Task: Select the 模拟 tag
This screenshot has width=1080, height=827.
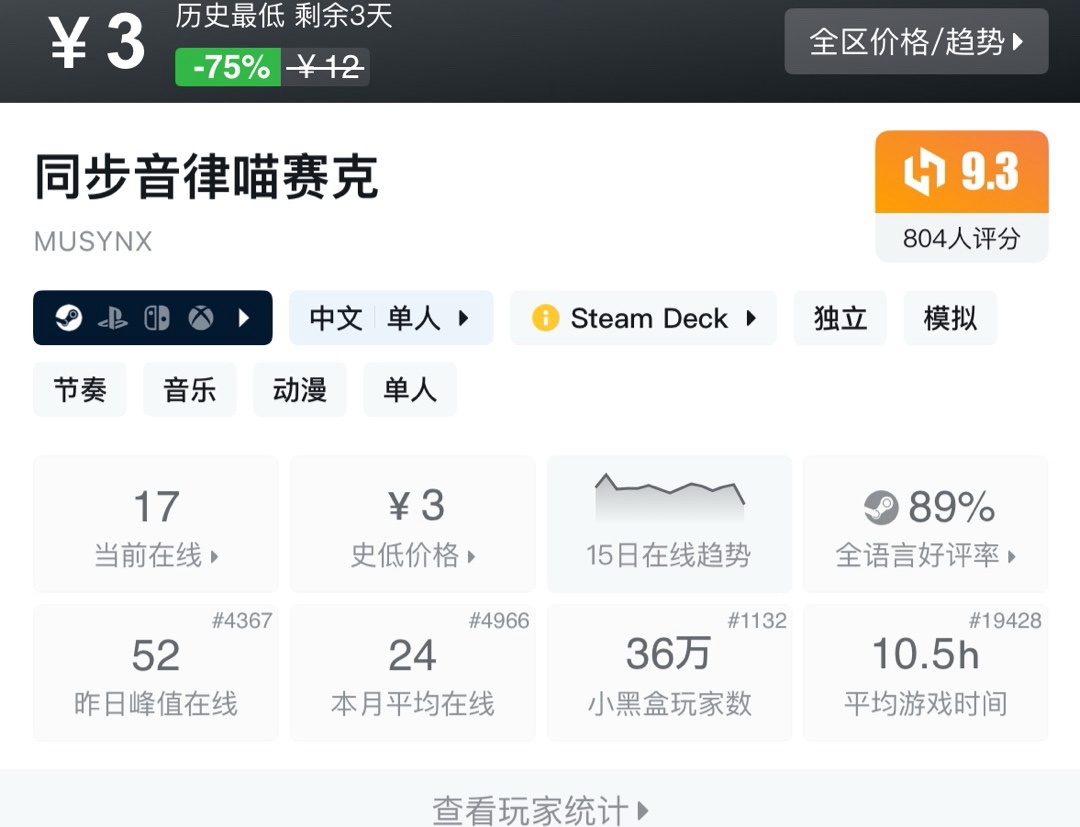Action: pyautogui.click(x=950, y=318)
